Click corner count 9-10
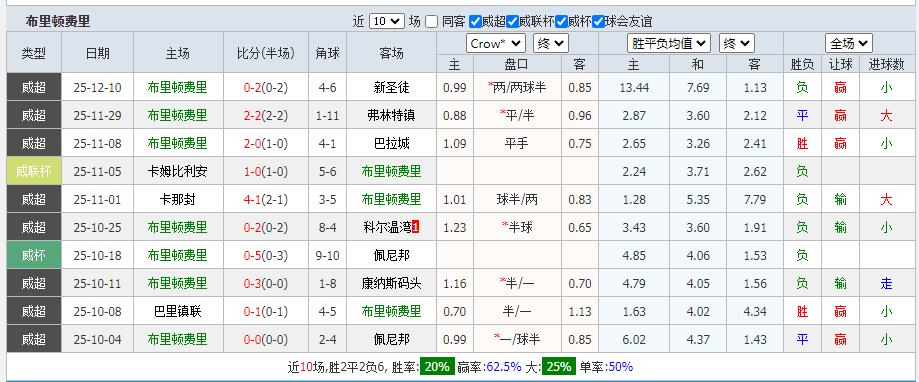 pos(328,256)
